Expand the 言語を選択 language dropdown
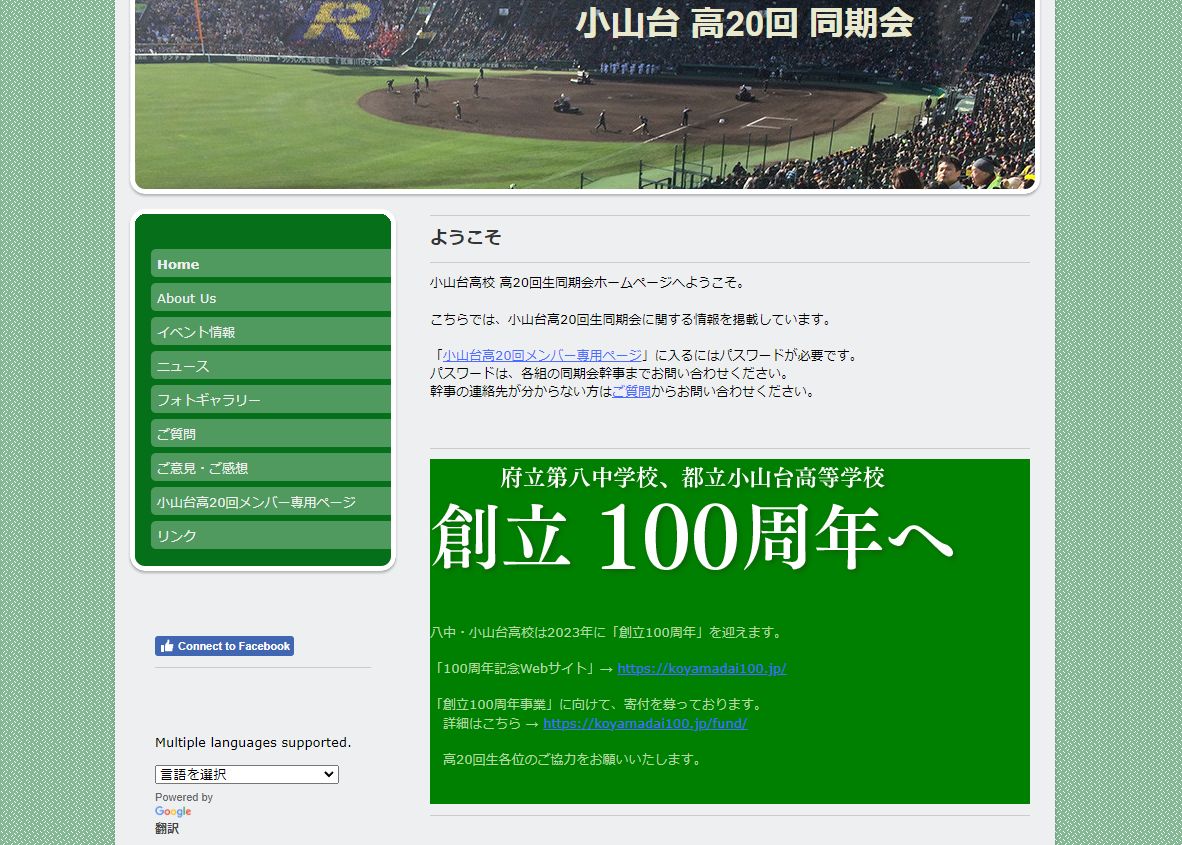Viewport: 1182px width, 845px height. (246, 775)
